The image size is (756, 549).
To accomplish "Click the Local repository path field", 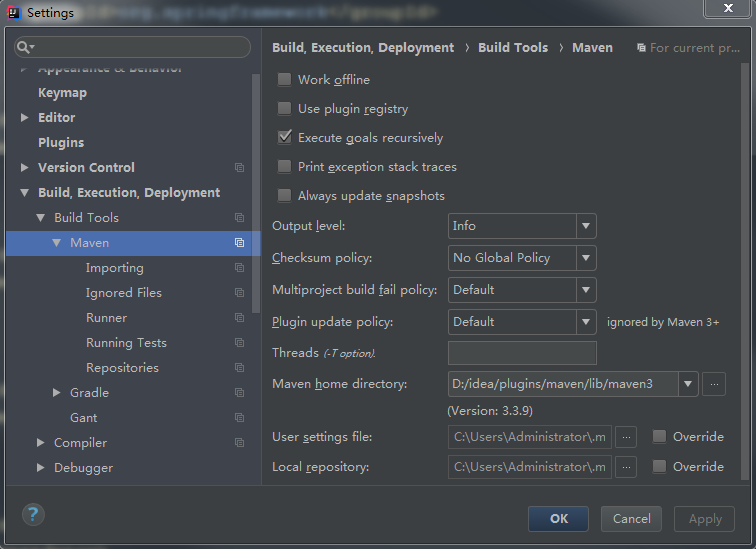I will point(530,467).
